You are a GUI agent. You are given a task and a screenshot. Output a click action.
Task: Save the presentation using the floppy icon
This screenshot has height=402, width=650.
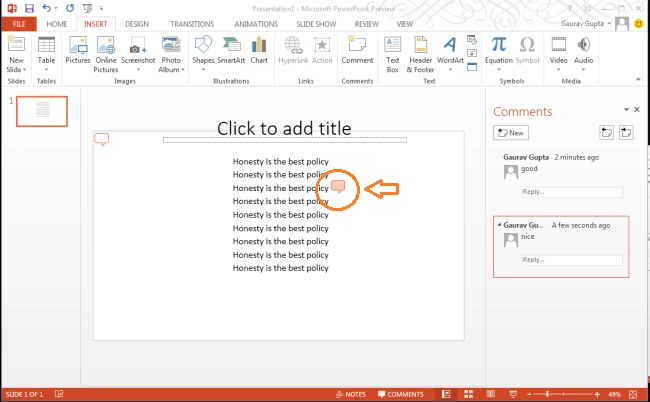[x=29, y=8]
